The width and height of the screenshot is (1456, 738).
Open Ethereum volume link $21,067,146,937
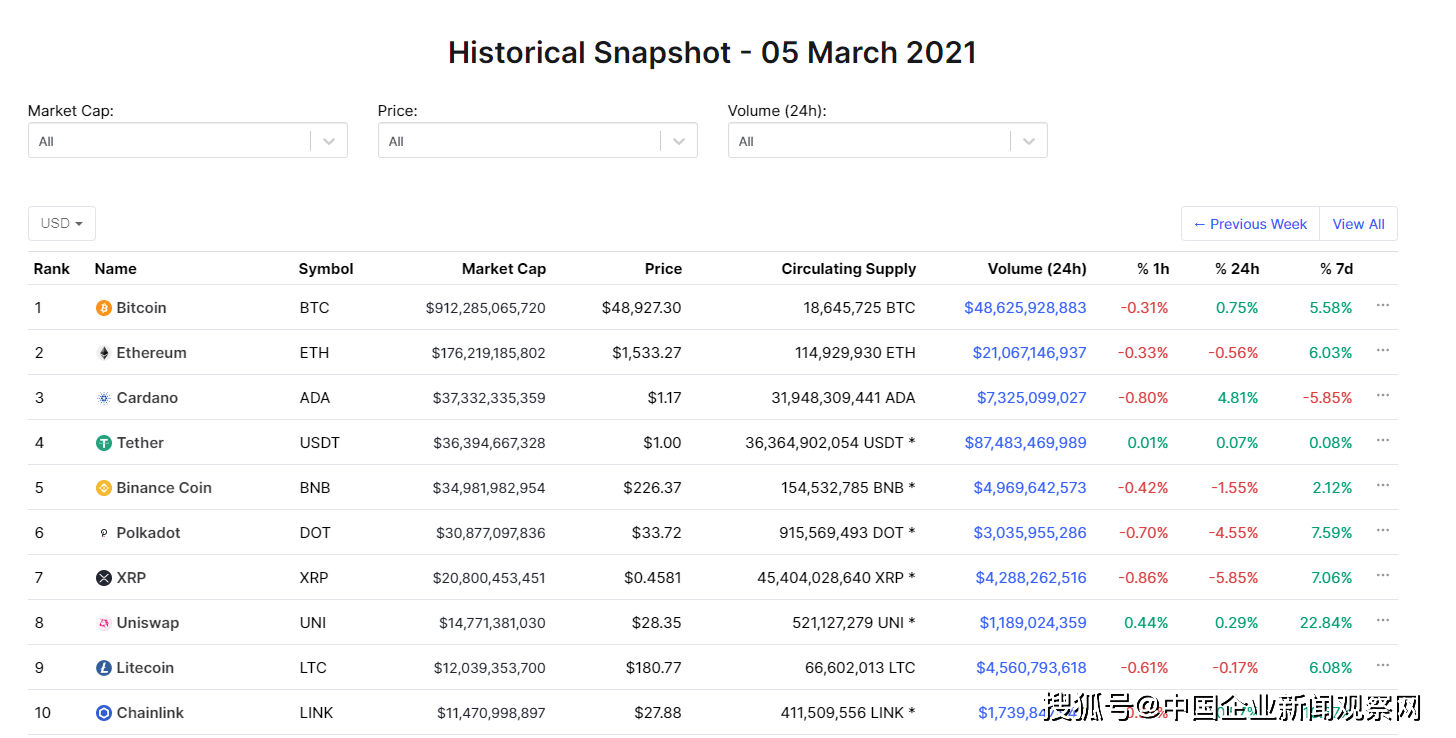[x=1029, y=353]
